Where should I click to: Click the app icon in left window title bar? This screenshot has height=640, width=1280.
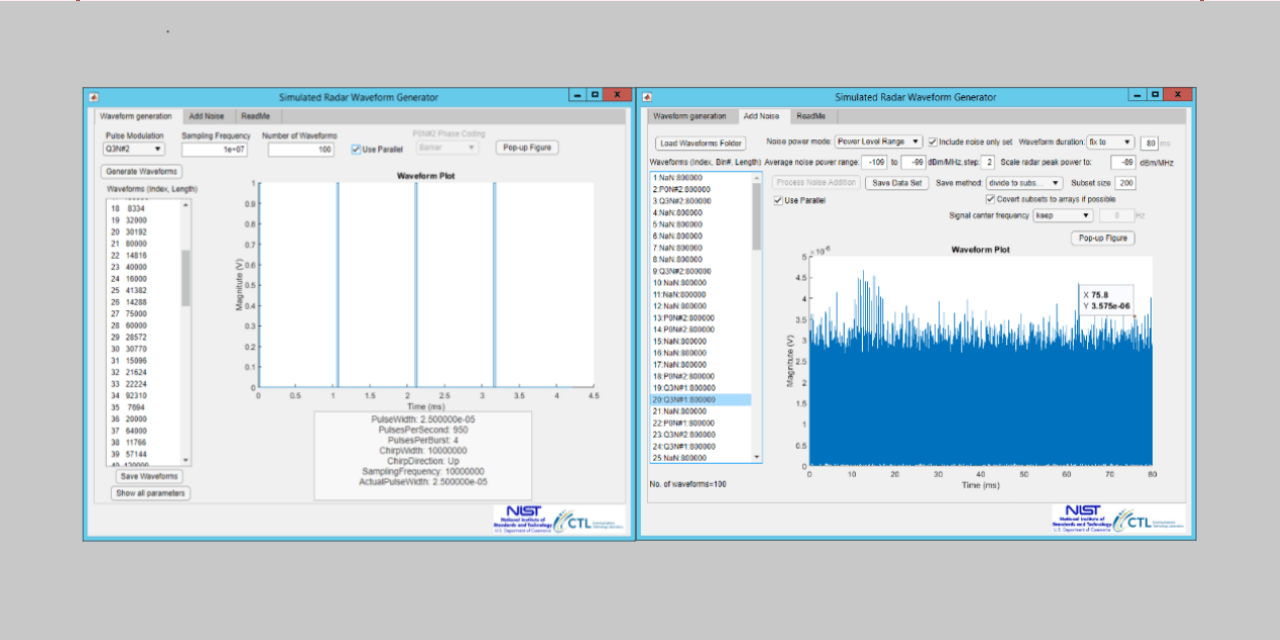click(93, 96)
